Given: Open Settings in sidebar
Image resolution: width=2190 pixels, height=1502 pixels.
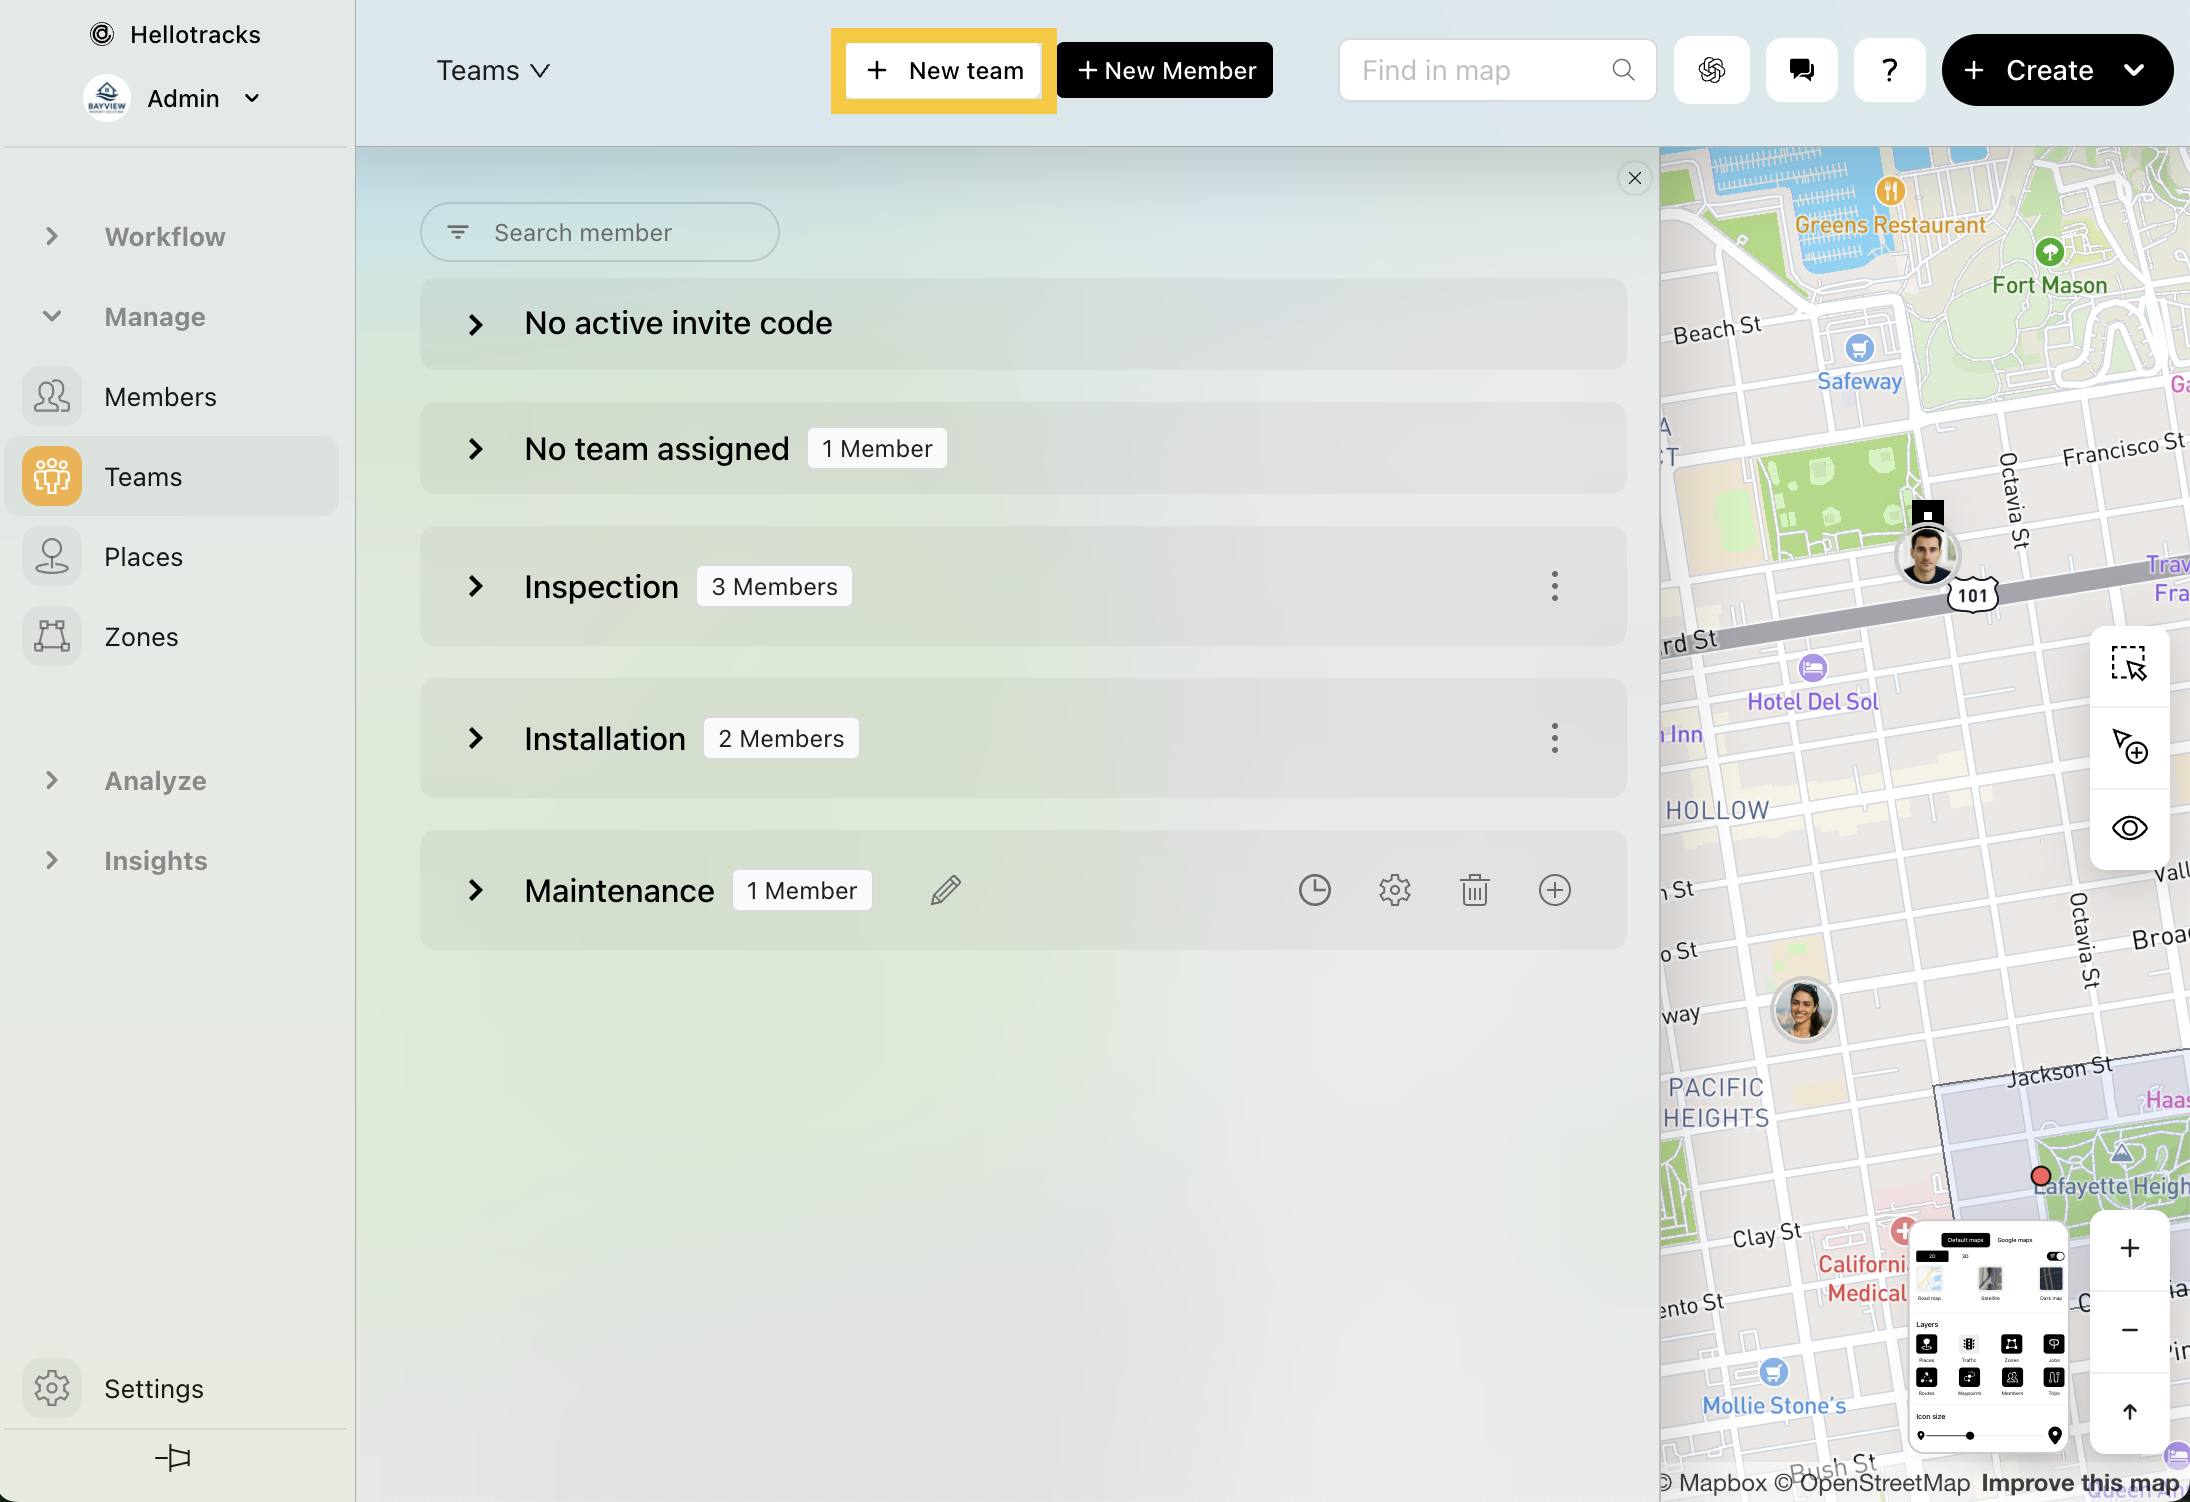Looking at the screenshot, I should [x=172, y=1388].
